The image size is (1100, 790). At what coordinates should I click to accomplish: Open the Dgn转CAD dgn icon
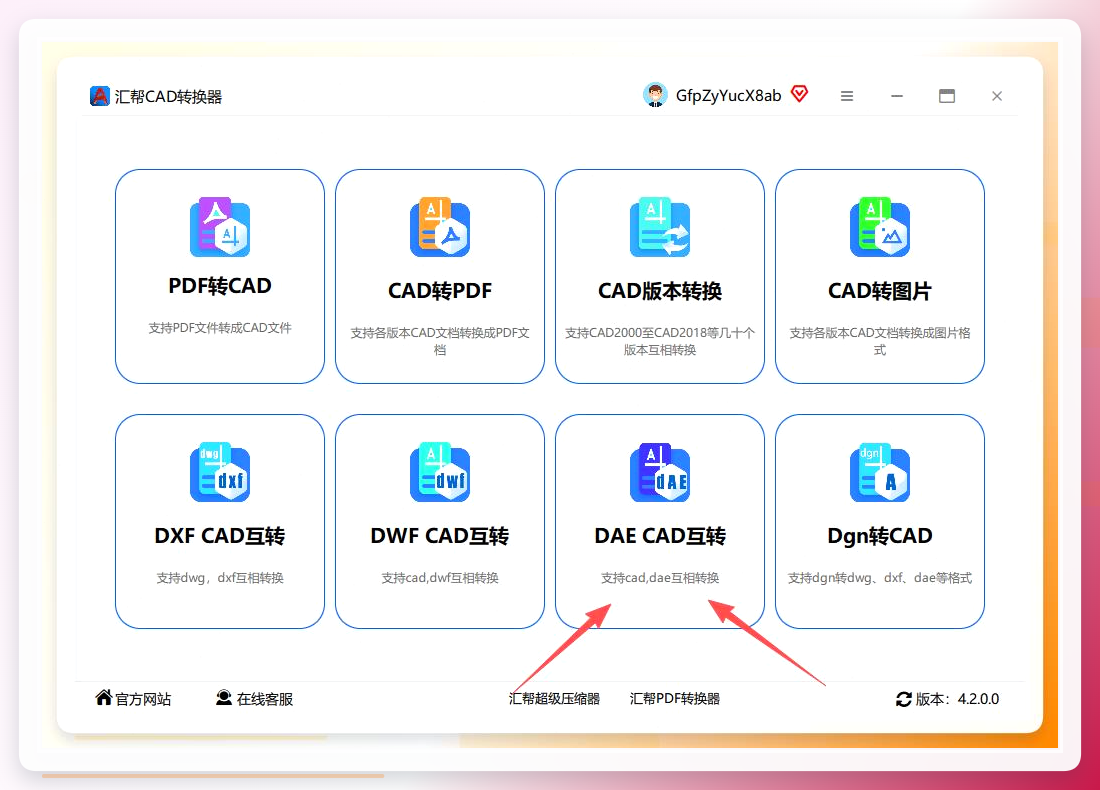point(880,472)
